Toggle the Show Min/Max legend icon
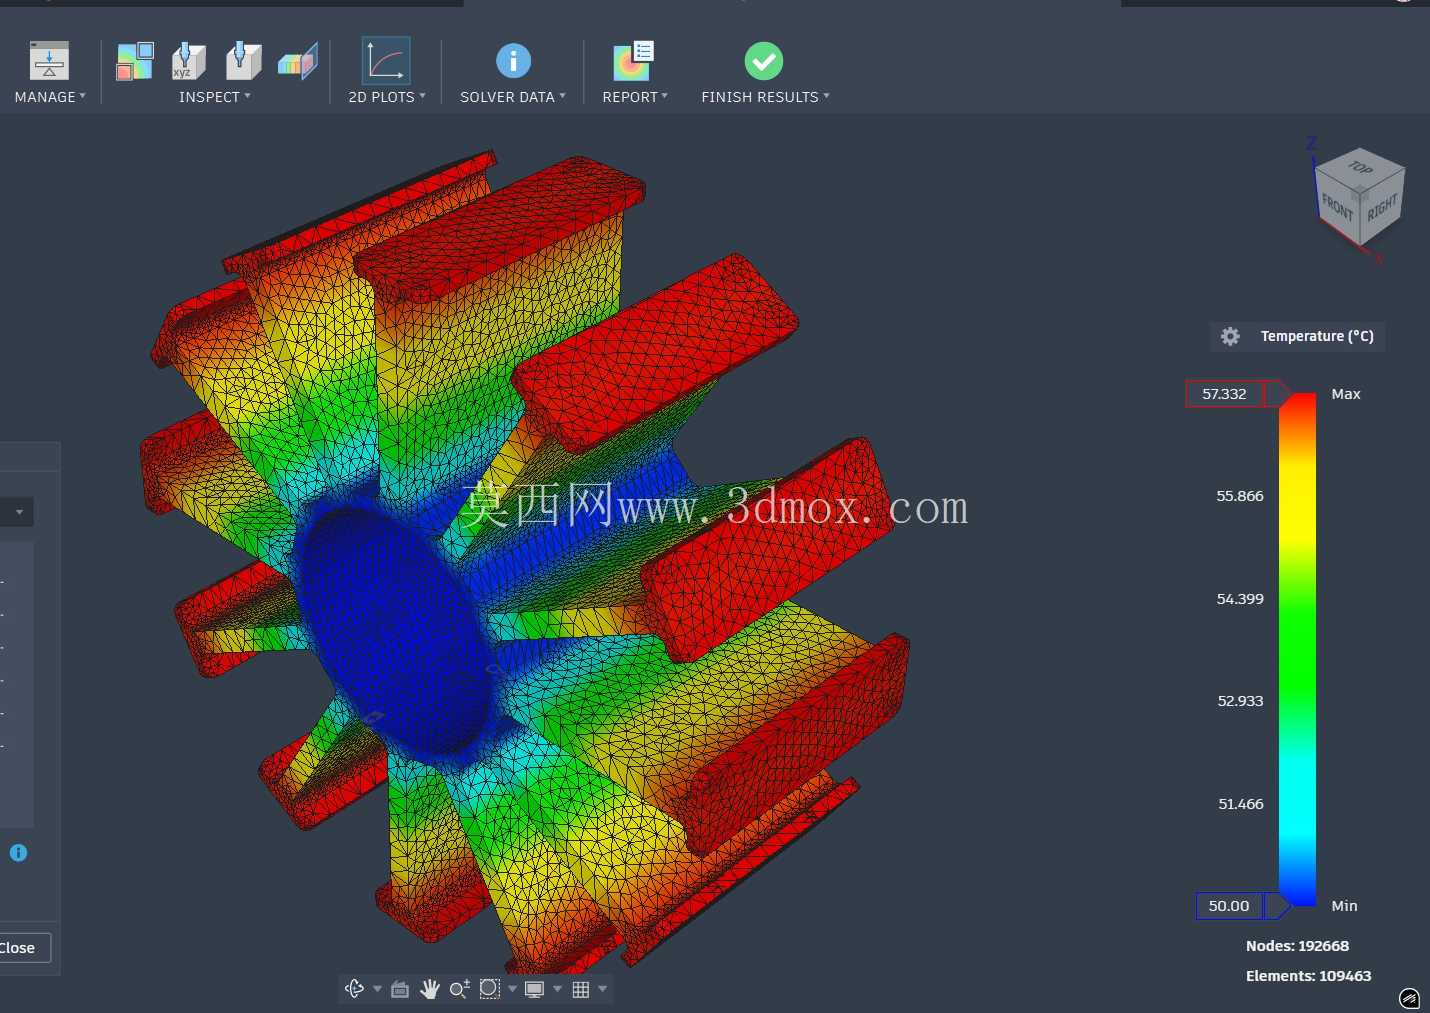This screenshot has width=1430, height=1013. tap(135, 61)
